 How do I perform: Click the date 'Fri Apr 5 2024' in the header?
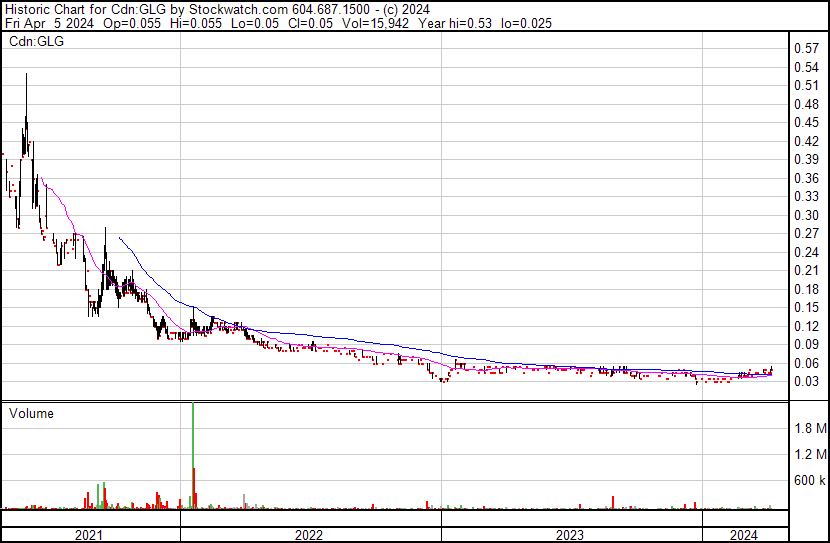(49, 23)
